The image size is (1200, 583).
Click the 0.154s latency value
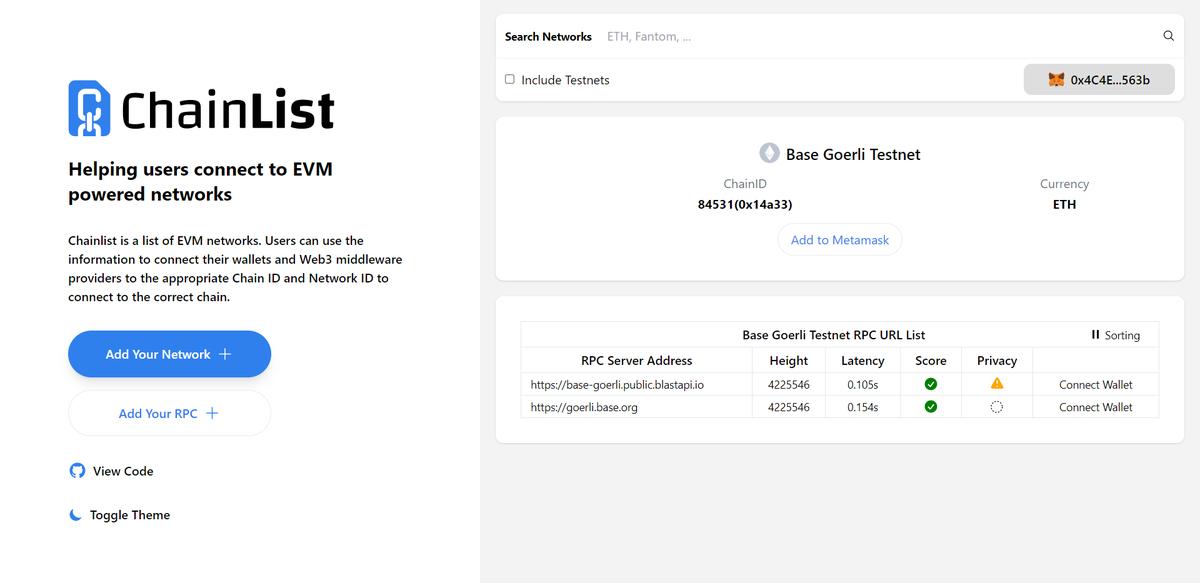click(x=863, y=407)
